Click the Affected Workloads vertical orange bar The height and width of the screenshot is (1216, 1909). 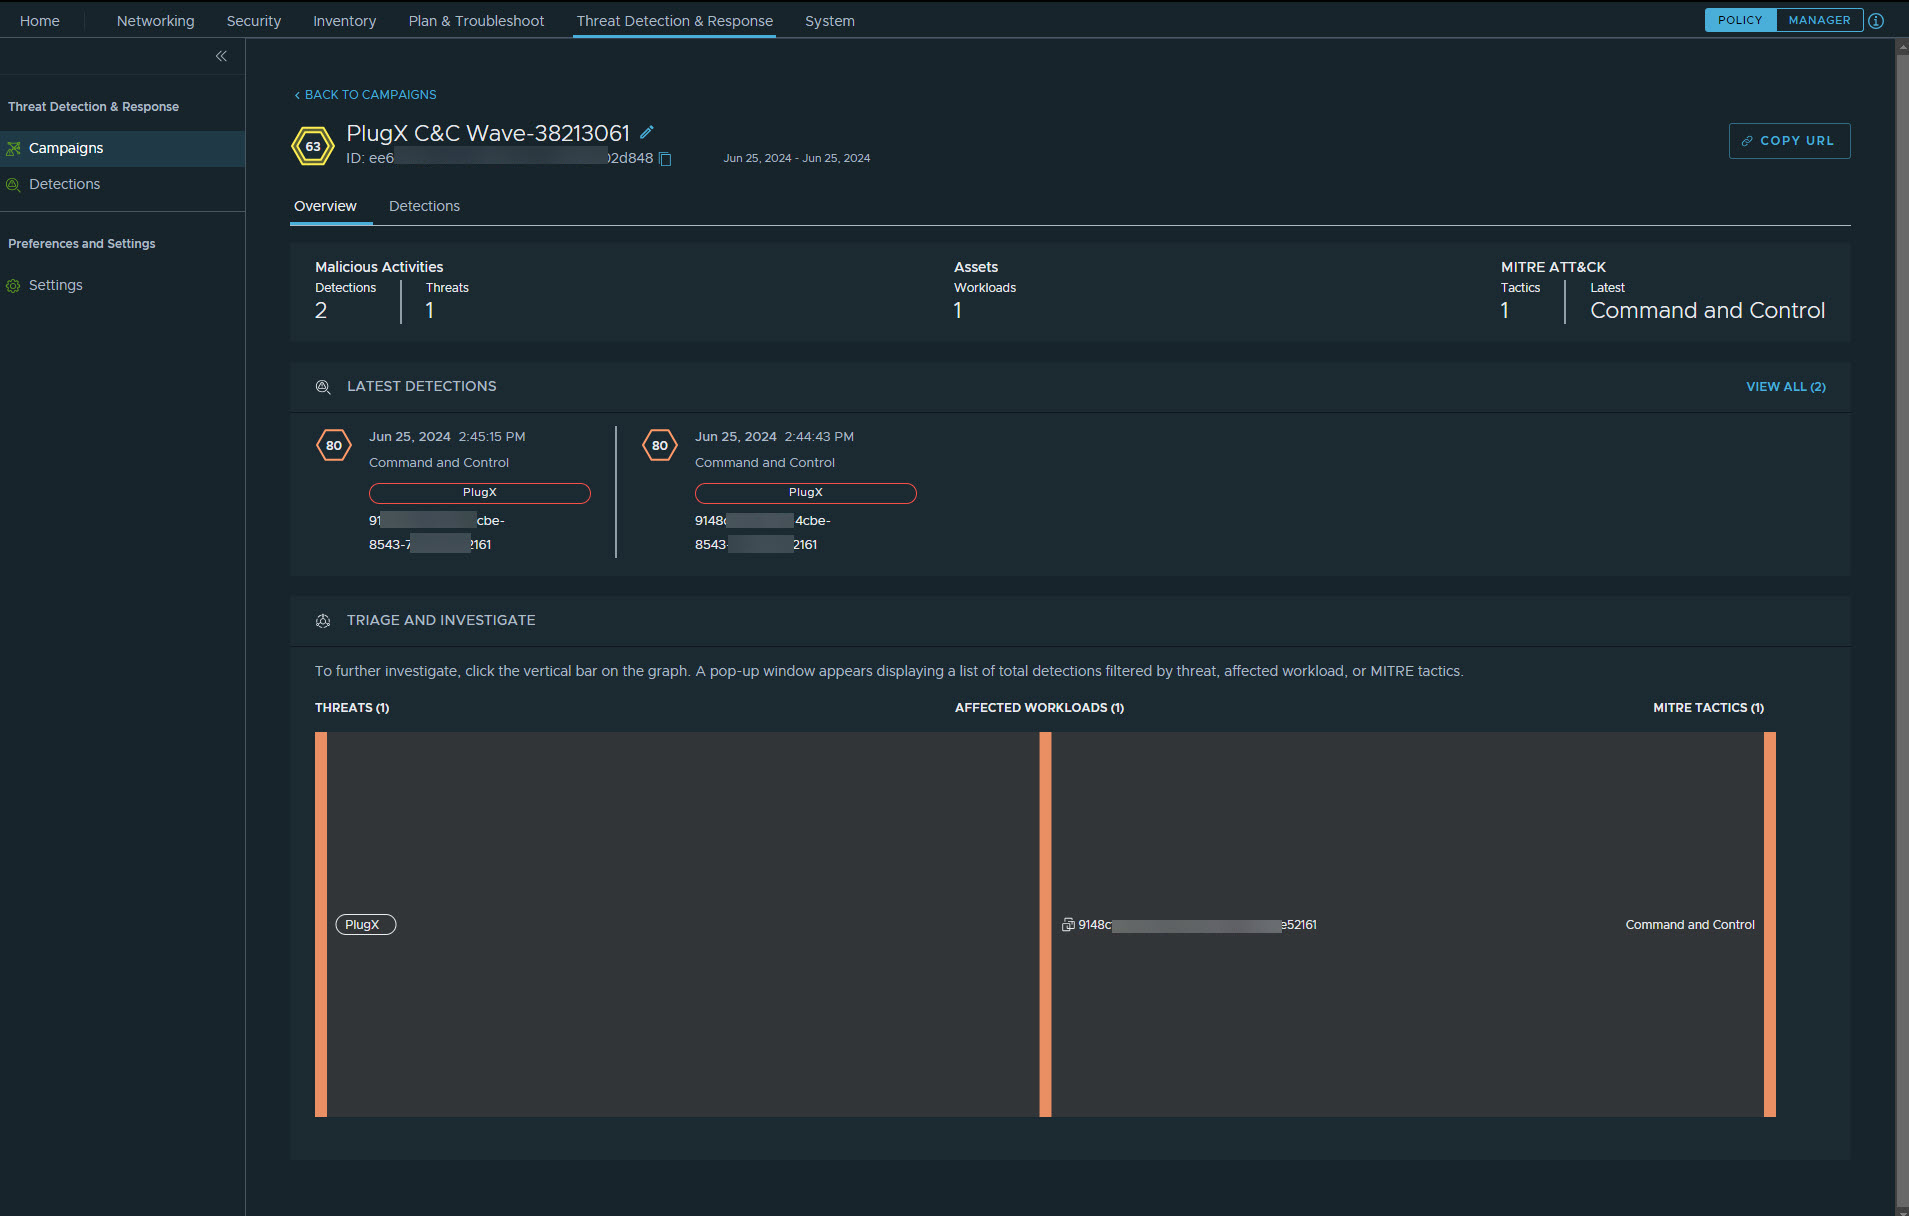(1045, 925)
